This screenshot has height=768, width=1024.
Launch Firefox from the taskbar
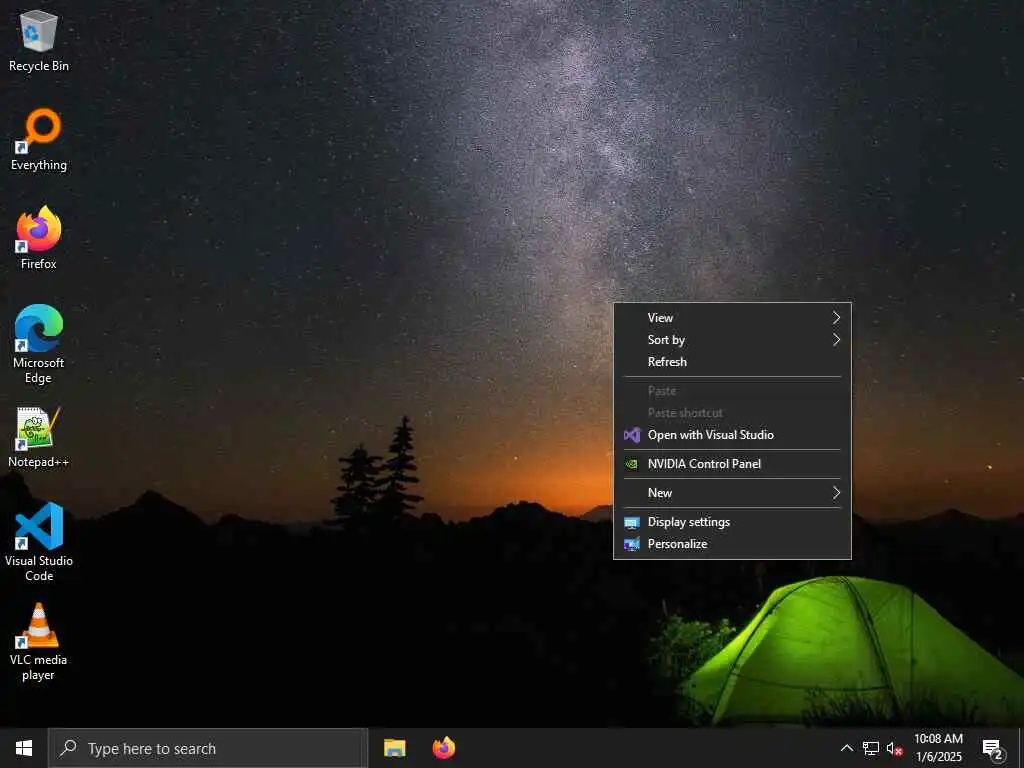pyautogui.click(x=444, y=748)
